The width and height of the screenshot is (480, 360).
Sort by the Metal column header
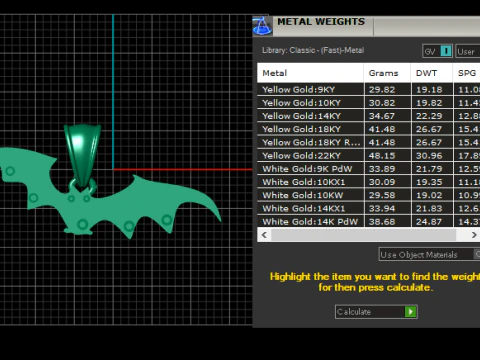click(310, 73)
